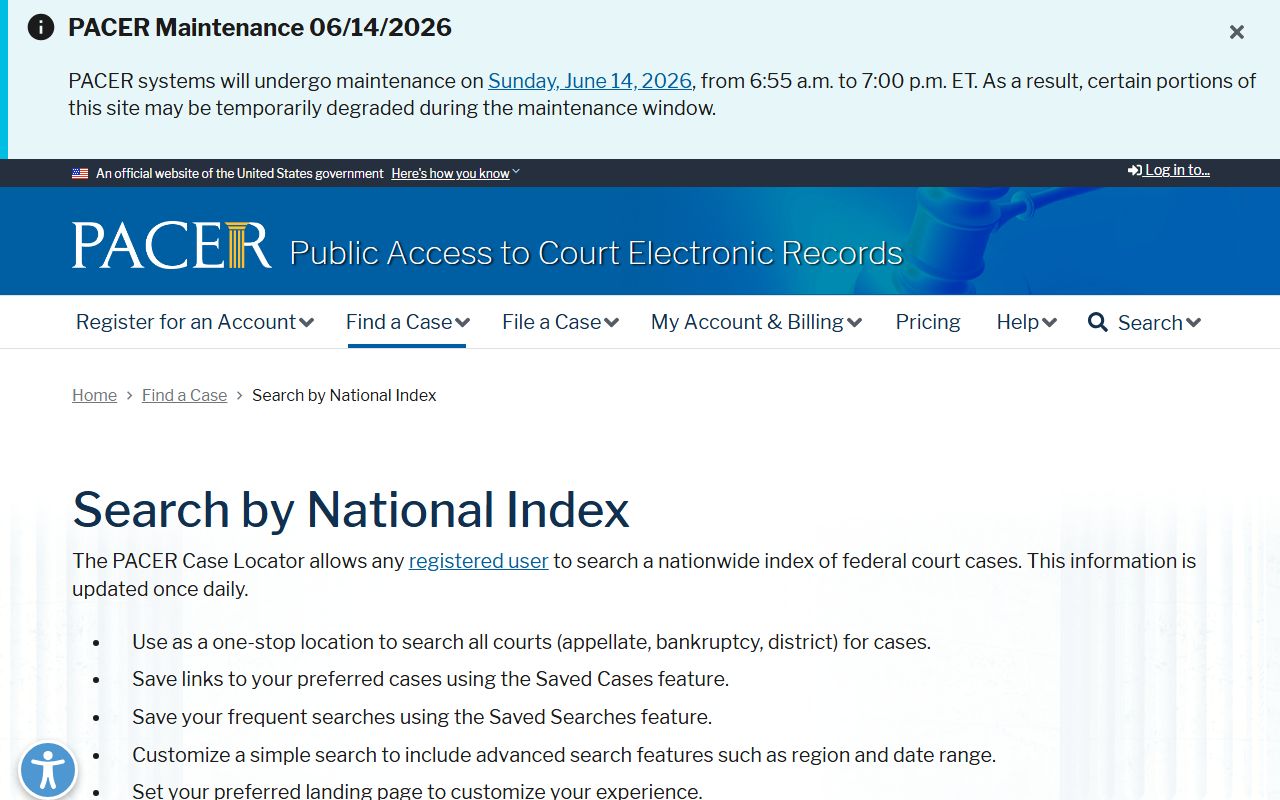Go to the Pricing page
The image size is (1280, 800).
[x=928, y=322]
